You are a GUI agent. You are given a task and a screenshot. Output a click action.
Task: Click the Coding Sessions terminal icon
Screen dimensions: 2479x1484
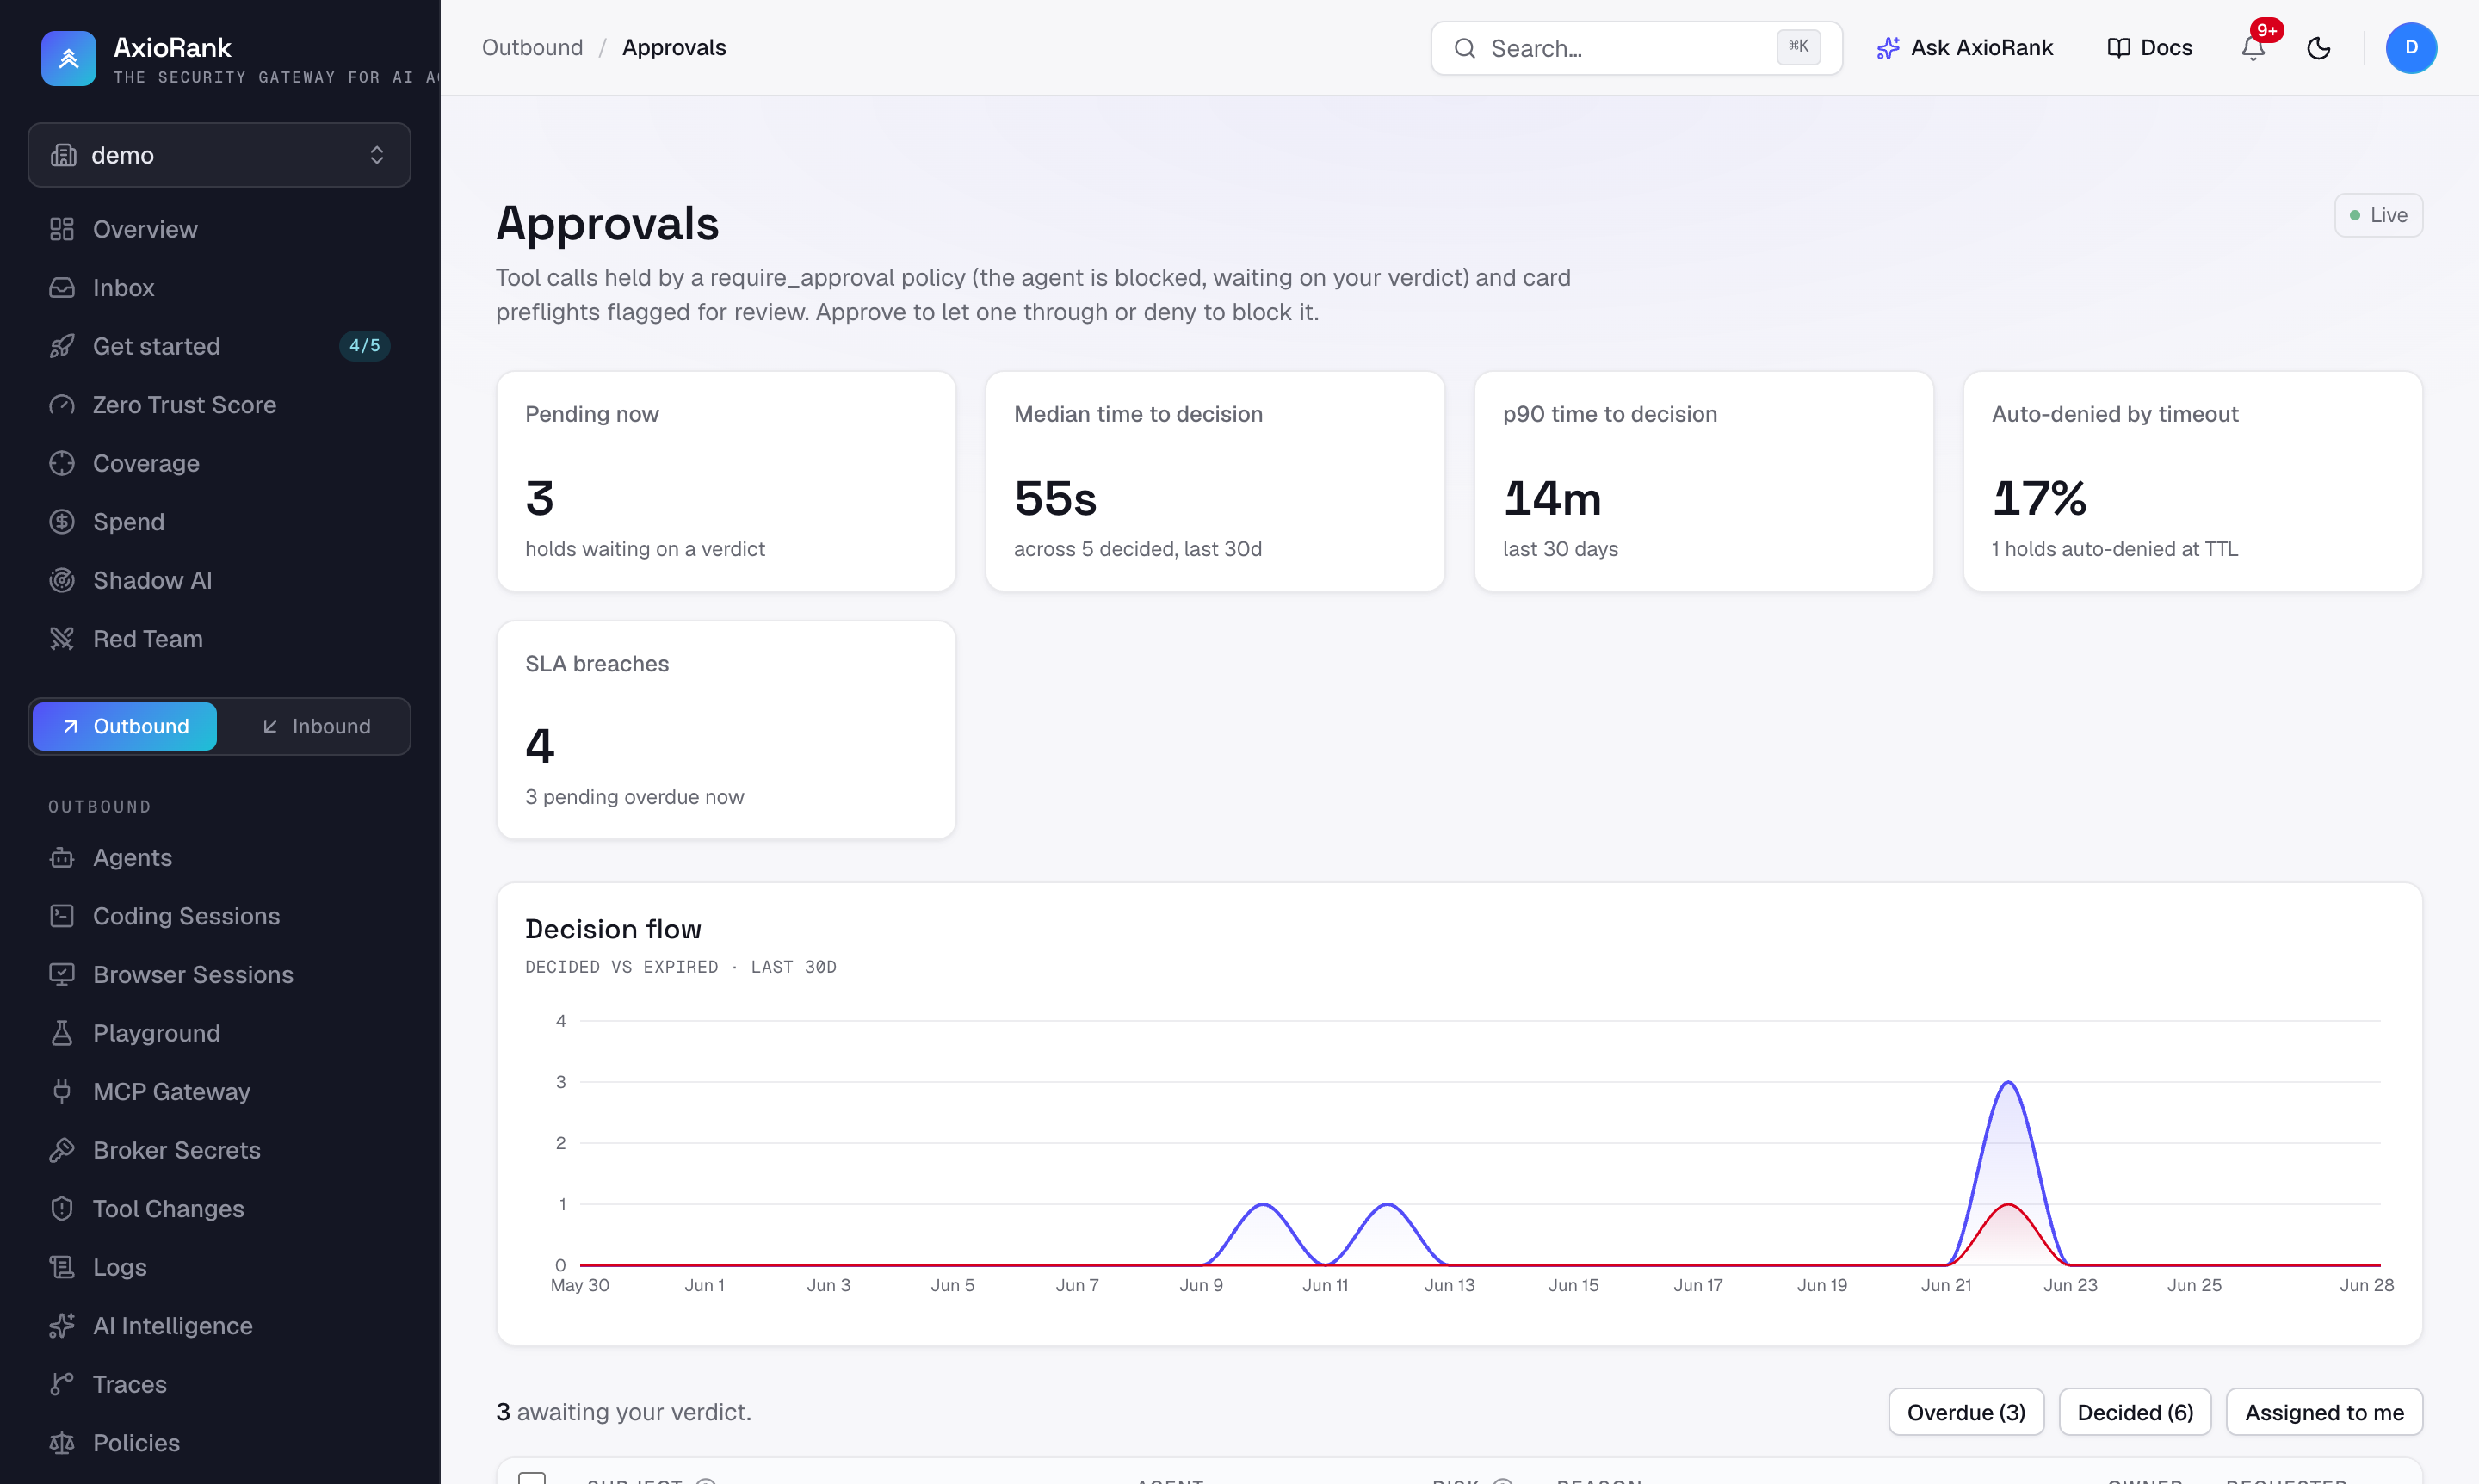62,916
